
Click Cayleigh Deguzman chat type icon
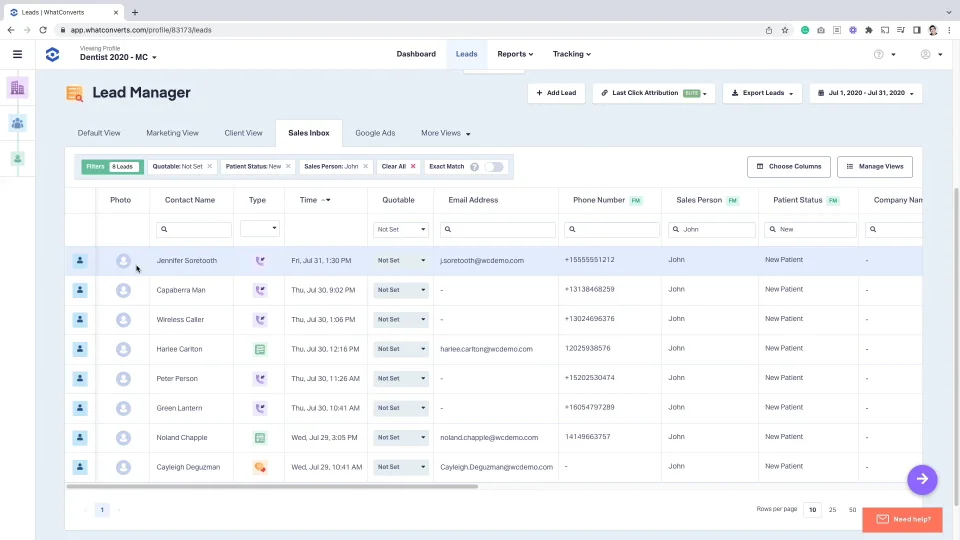pos(260,467)
